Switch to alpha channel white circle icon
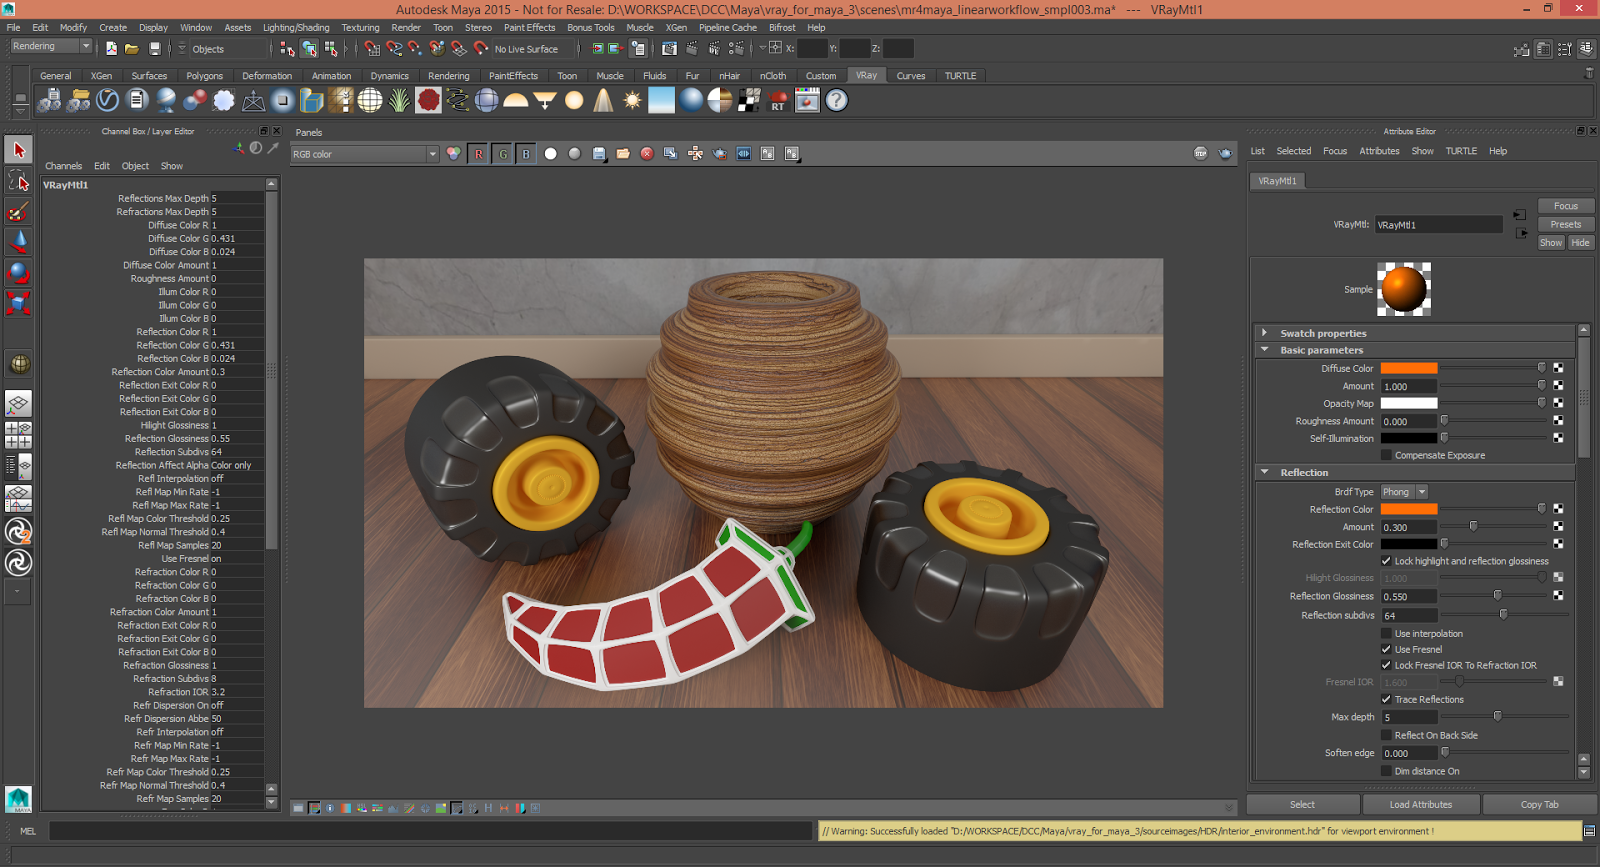The image size is (1600, 867). (x=550, y=154)
